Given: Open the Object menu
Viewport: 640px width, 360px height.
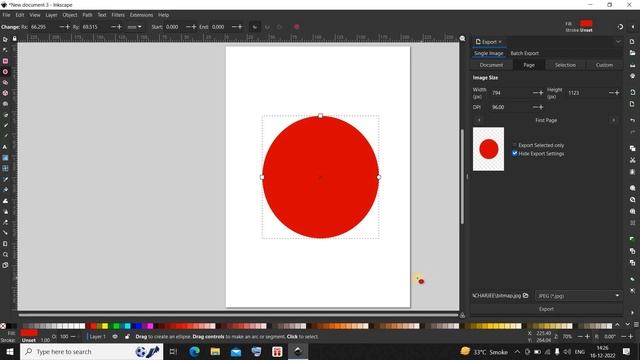Looking at the screenshot, I should coord(69,15).
